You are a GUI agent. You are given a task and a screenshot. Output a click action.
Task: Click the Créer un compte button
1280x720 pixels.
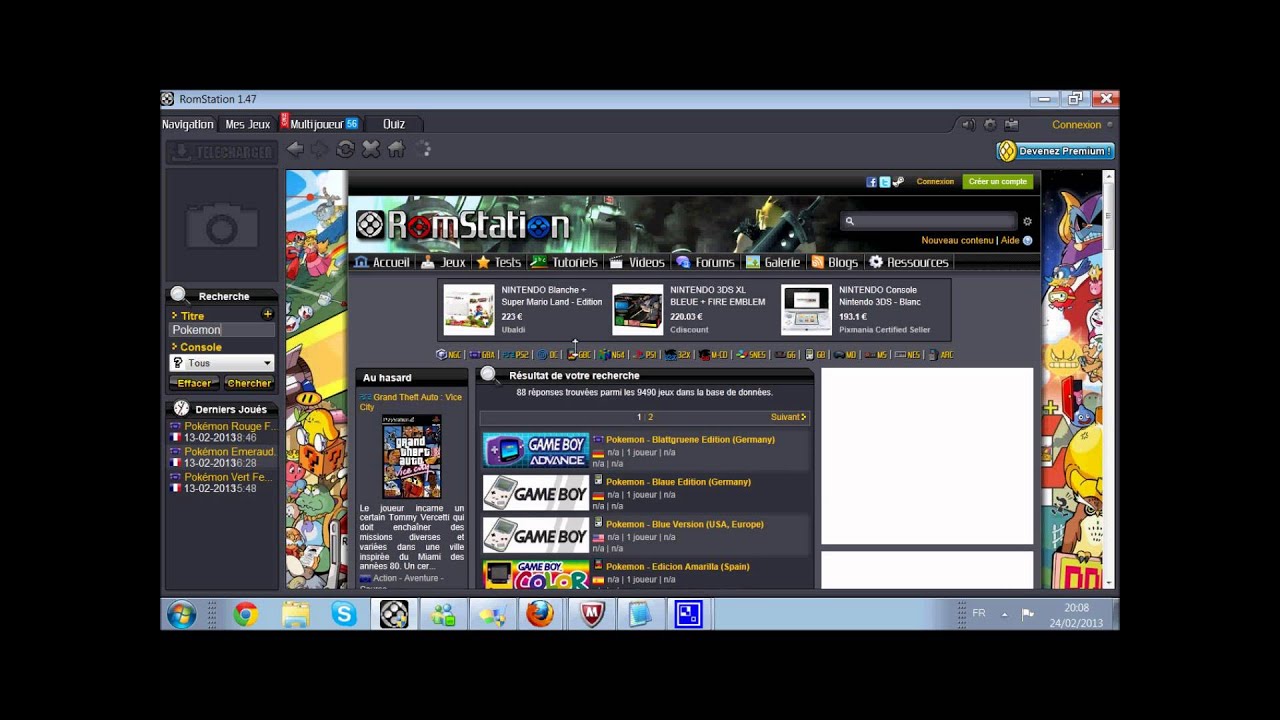coord(997,182)
